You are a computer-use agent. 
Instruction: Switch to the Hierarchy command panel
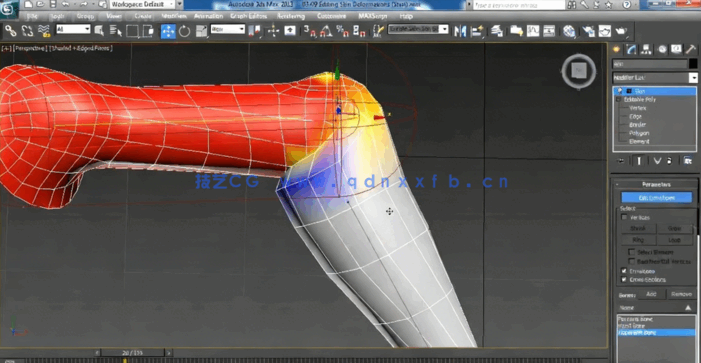tap(647, 49)
